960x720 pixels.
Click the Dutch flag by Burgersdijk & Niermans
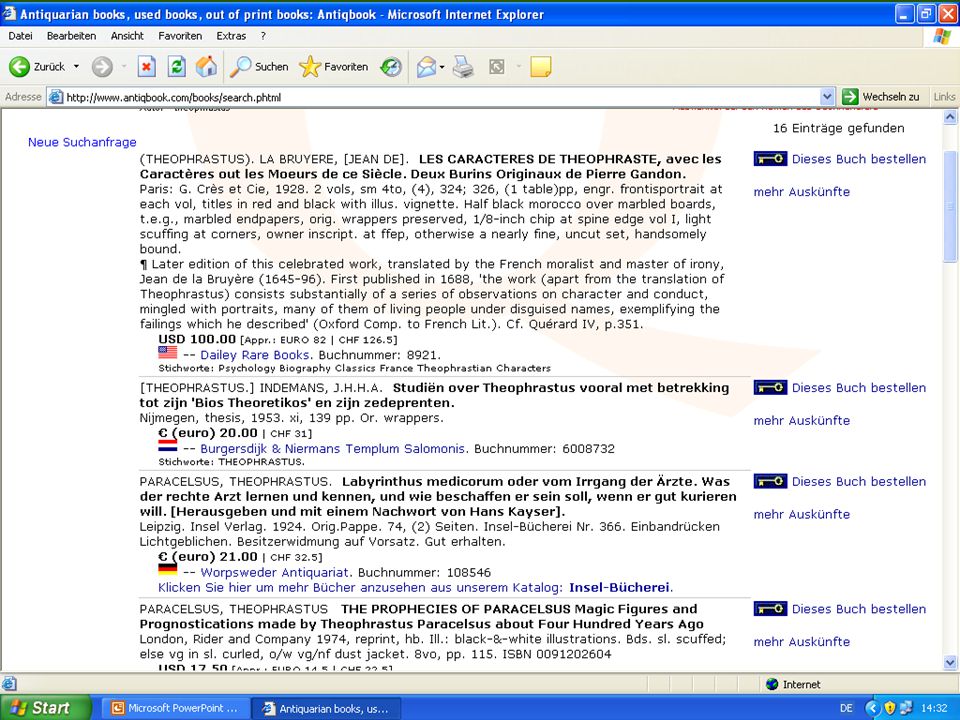tap(168, 446)
